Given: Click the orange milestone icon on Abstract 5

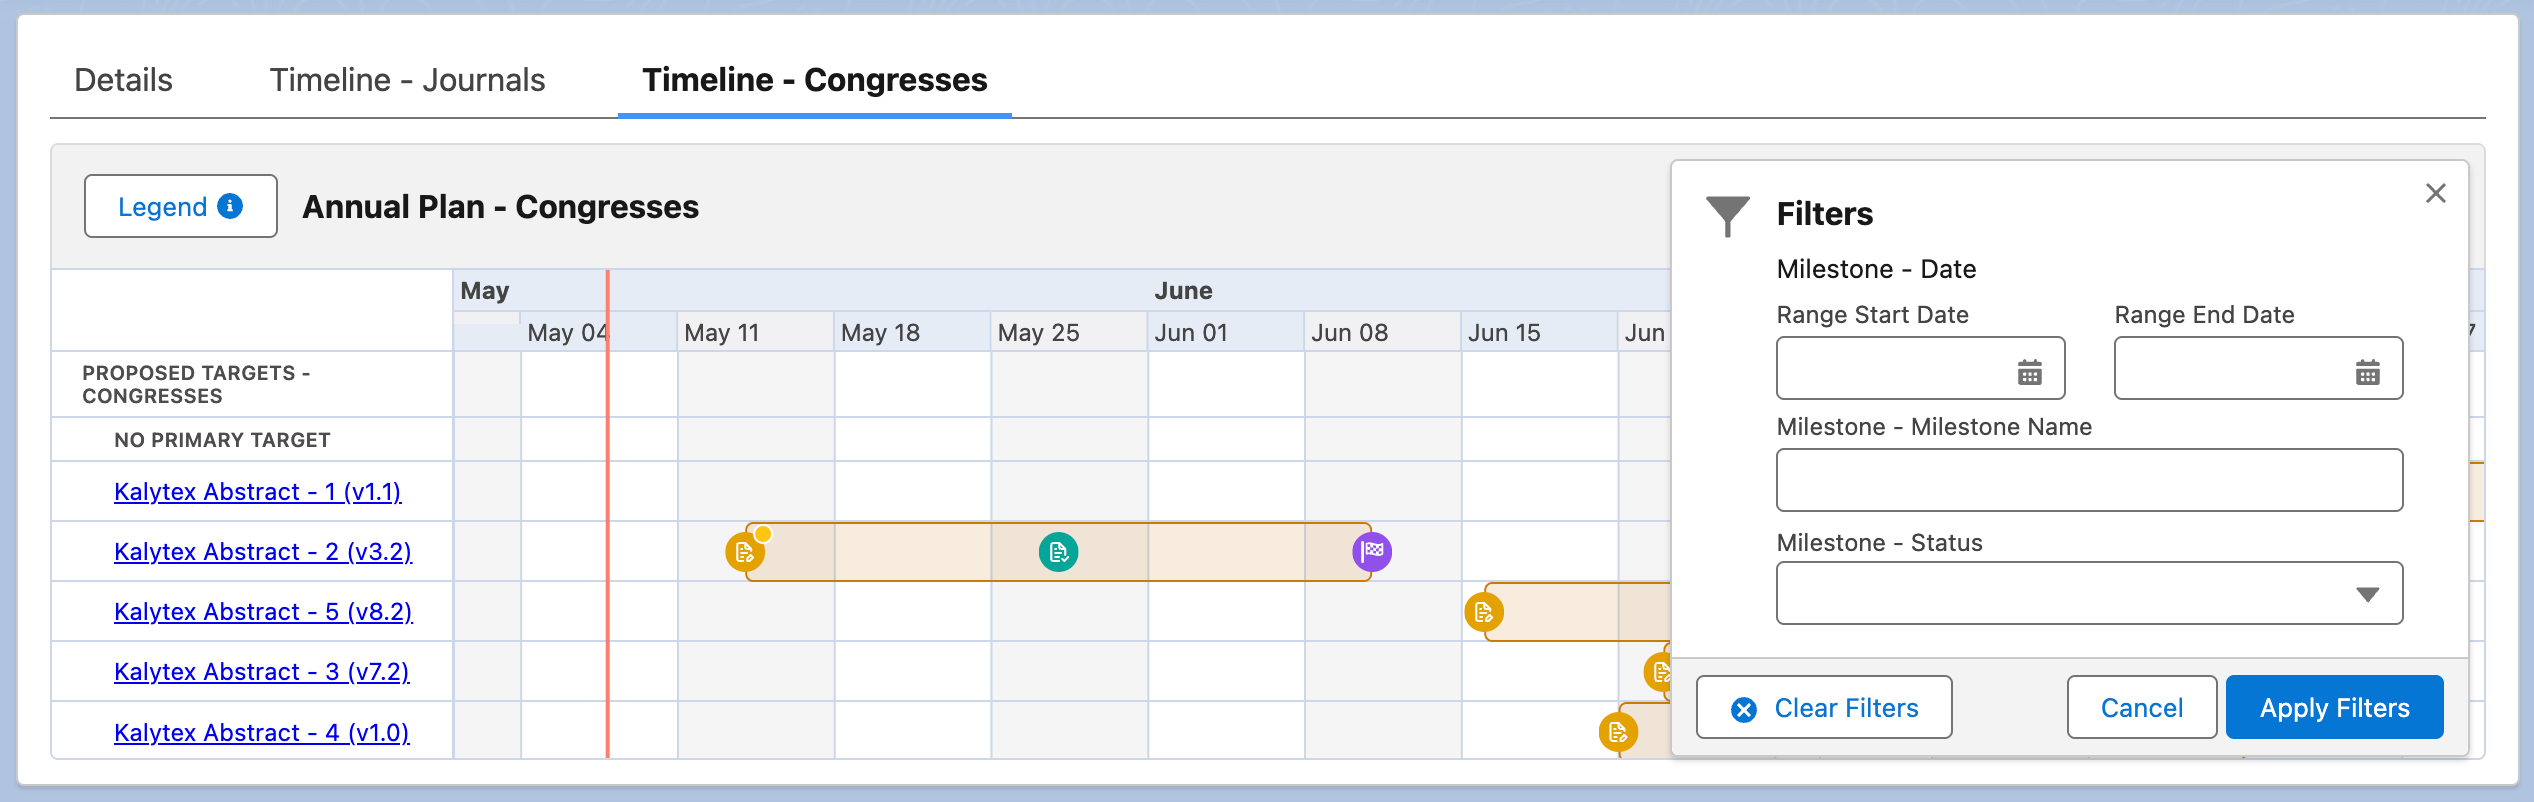Looking at the screenshot, I should coord(1484,612).
